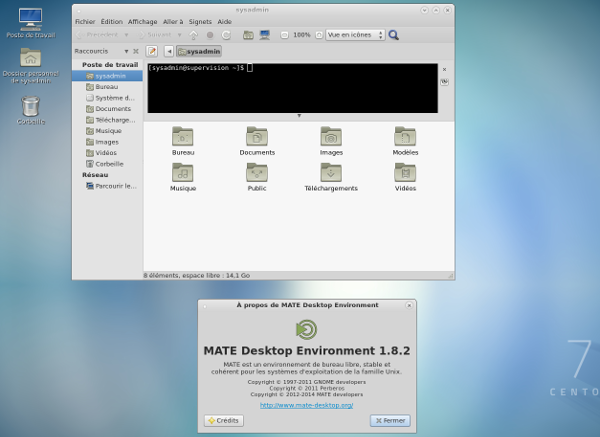Click the search magnifier icon in toolbar

[393, 35]
